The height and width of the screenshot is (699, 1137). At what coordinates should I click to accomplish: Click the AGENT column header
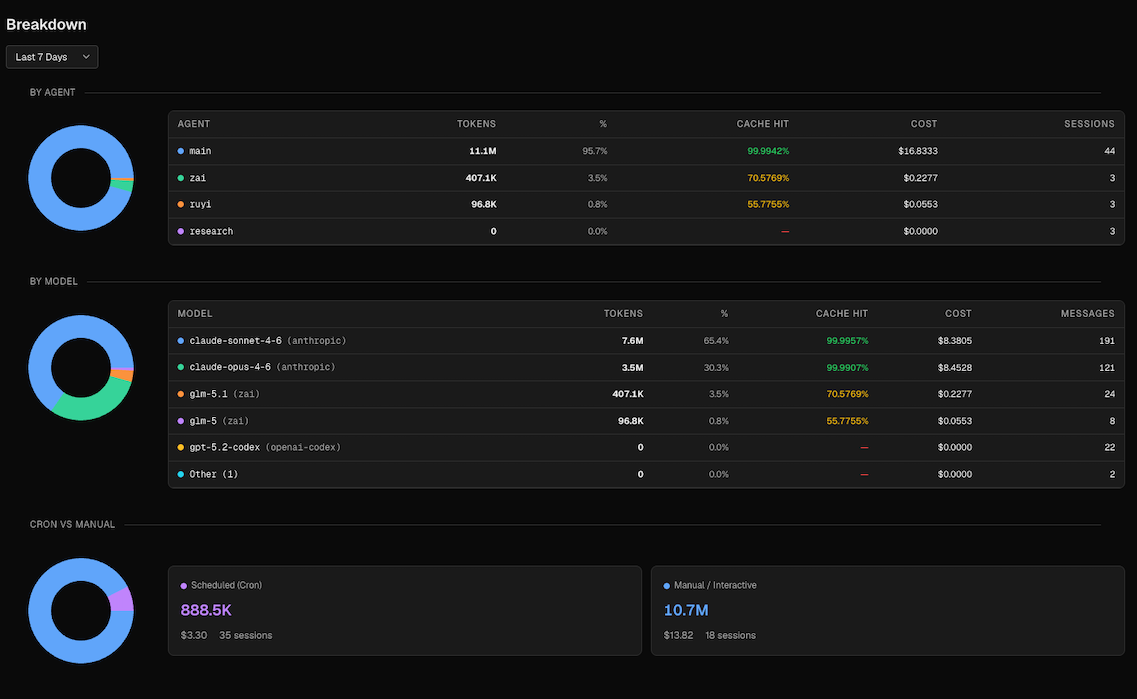tap(194, 124)
